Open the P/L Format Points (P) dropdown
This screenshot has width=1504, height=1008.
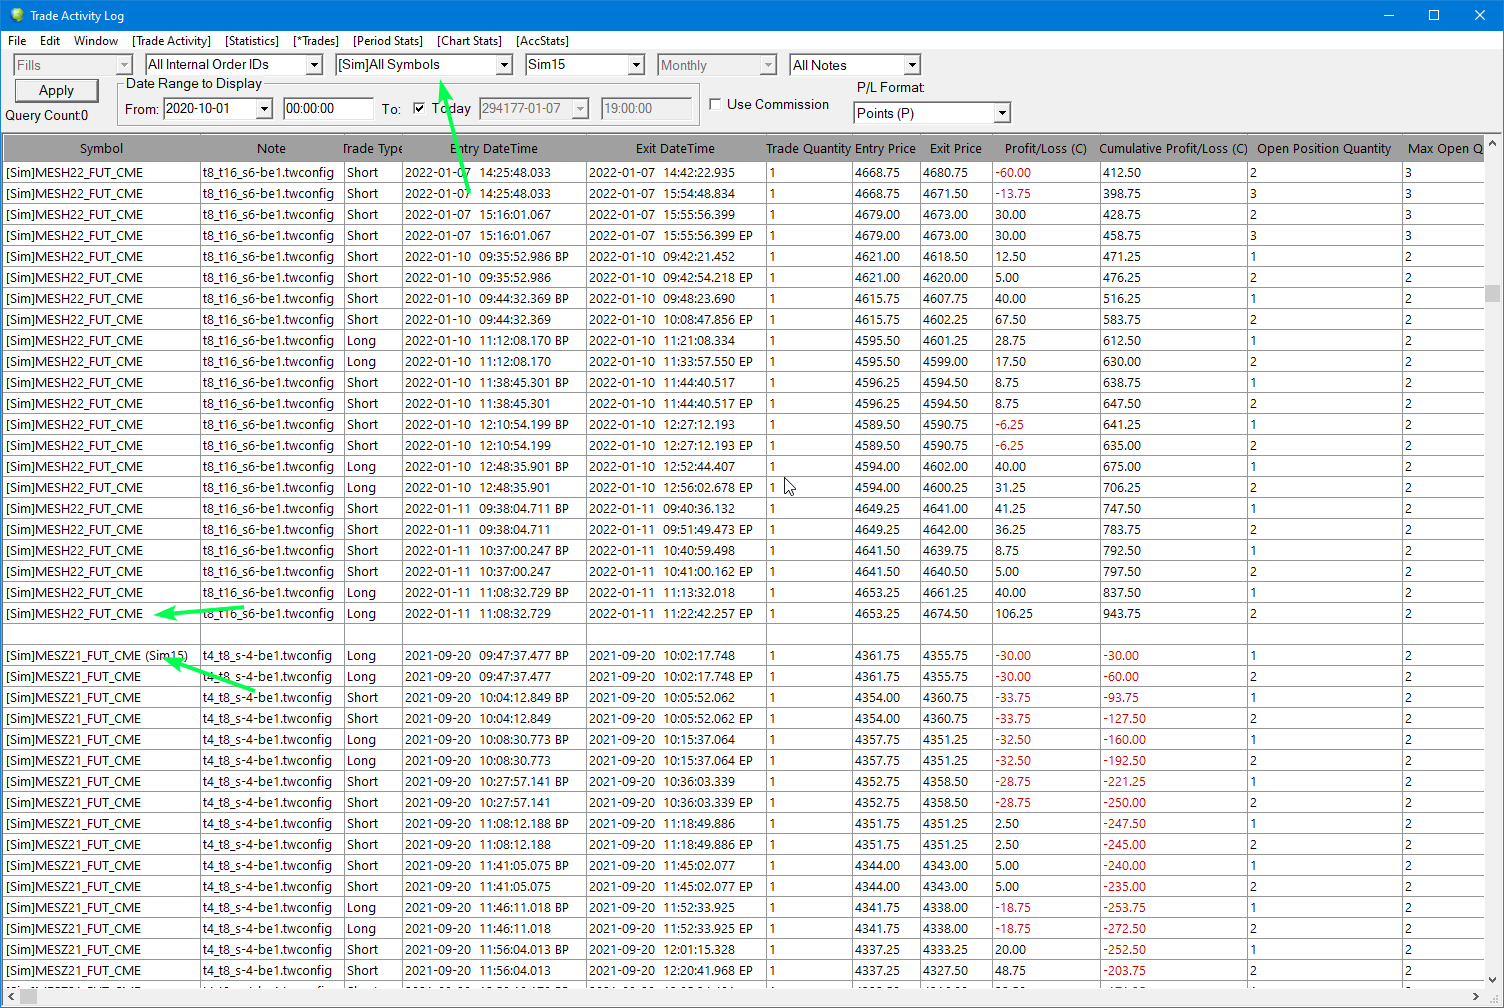[x=1002, y=113]
